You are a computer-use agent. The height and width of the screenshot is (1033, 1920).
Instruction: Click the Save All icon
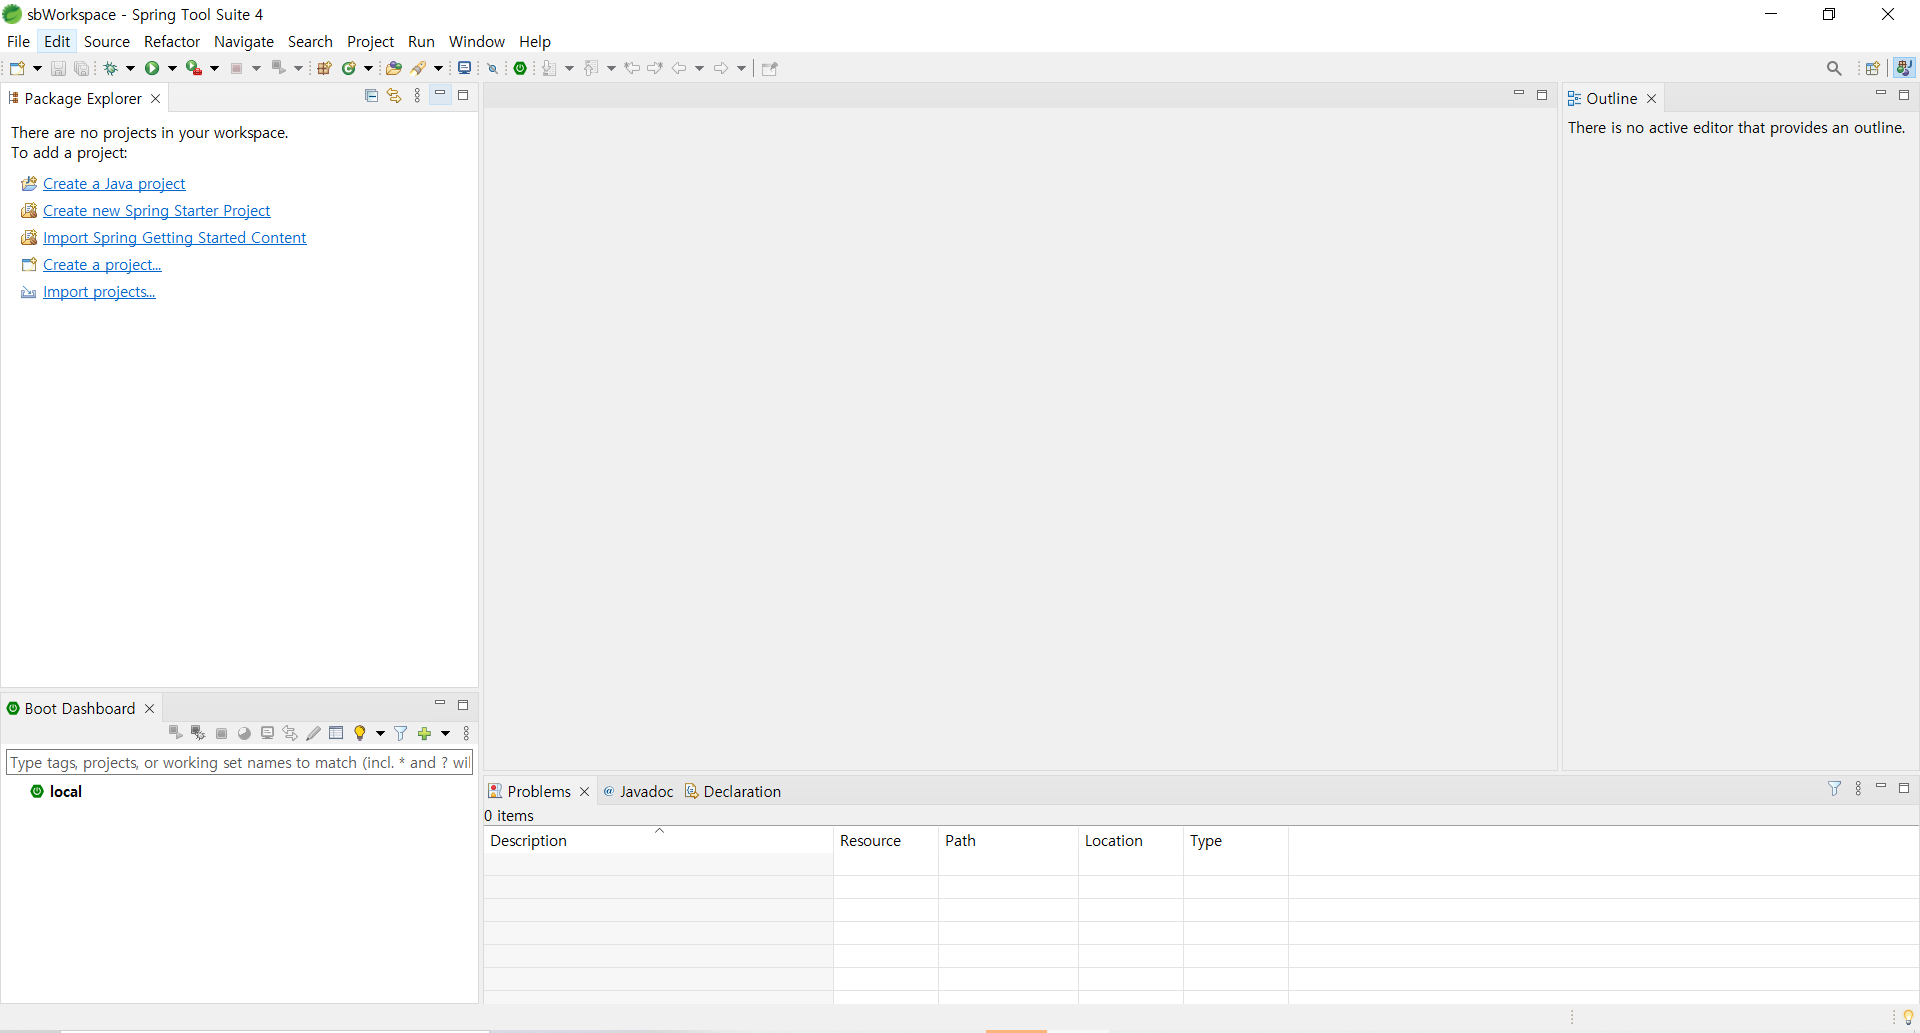point(82,68)
